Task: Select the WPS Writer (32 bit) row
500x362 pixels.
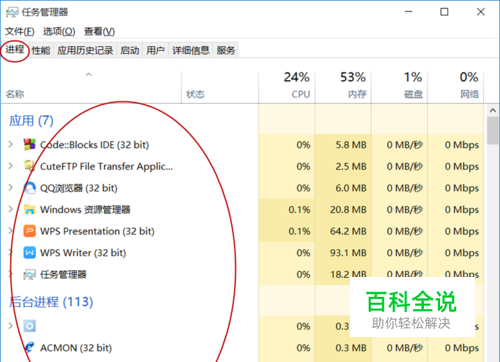Action: tap(243, 253)
